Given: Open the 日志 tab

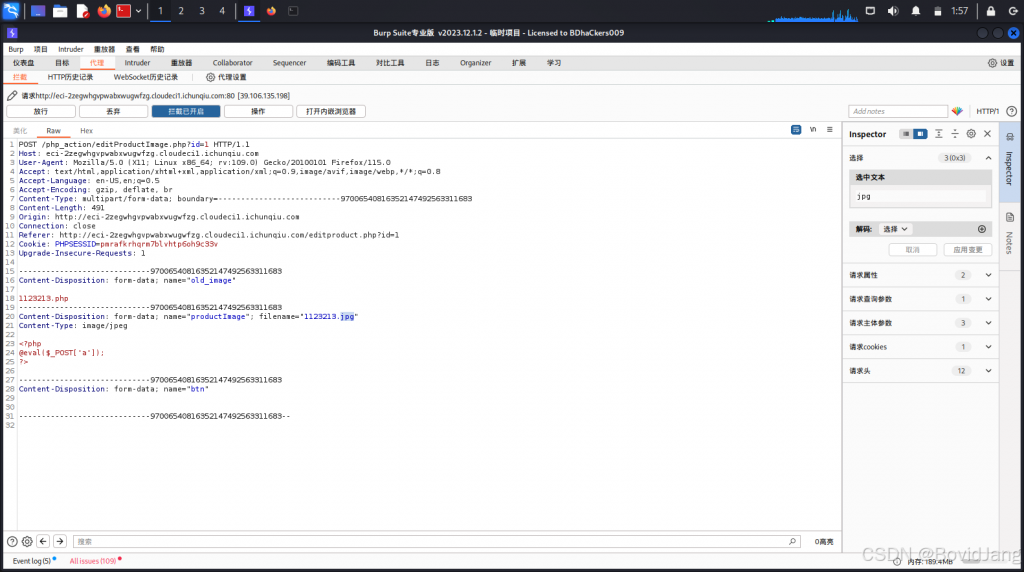Looking at the screenshot, I should (x=432, y=63).
